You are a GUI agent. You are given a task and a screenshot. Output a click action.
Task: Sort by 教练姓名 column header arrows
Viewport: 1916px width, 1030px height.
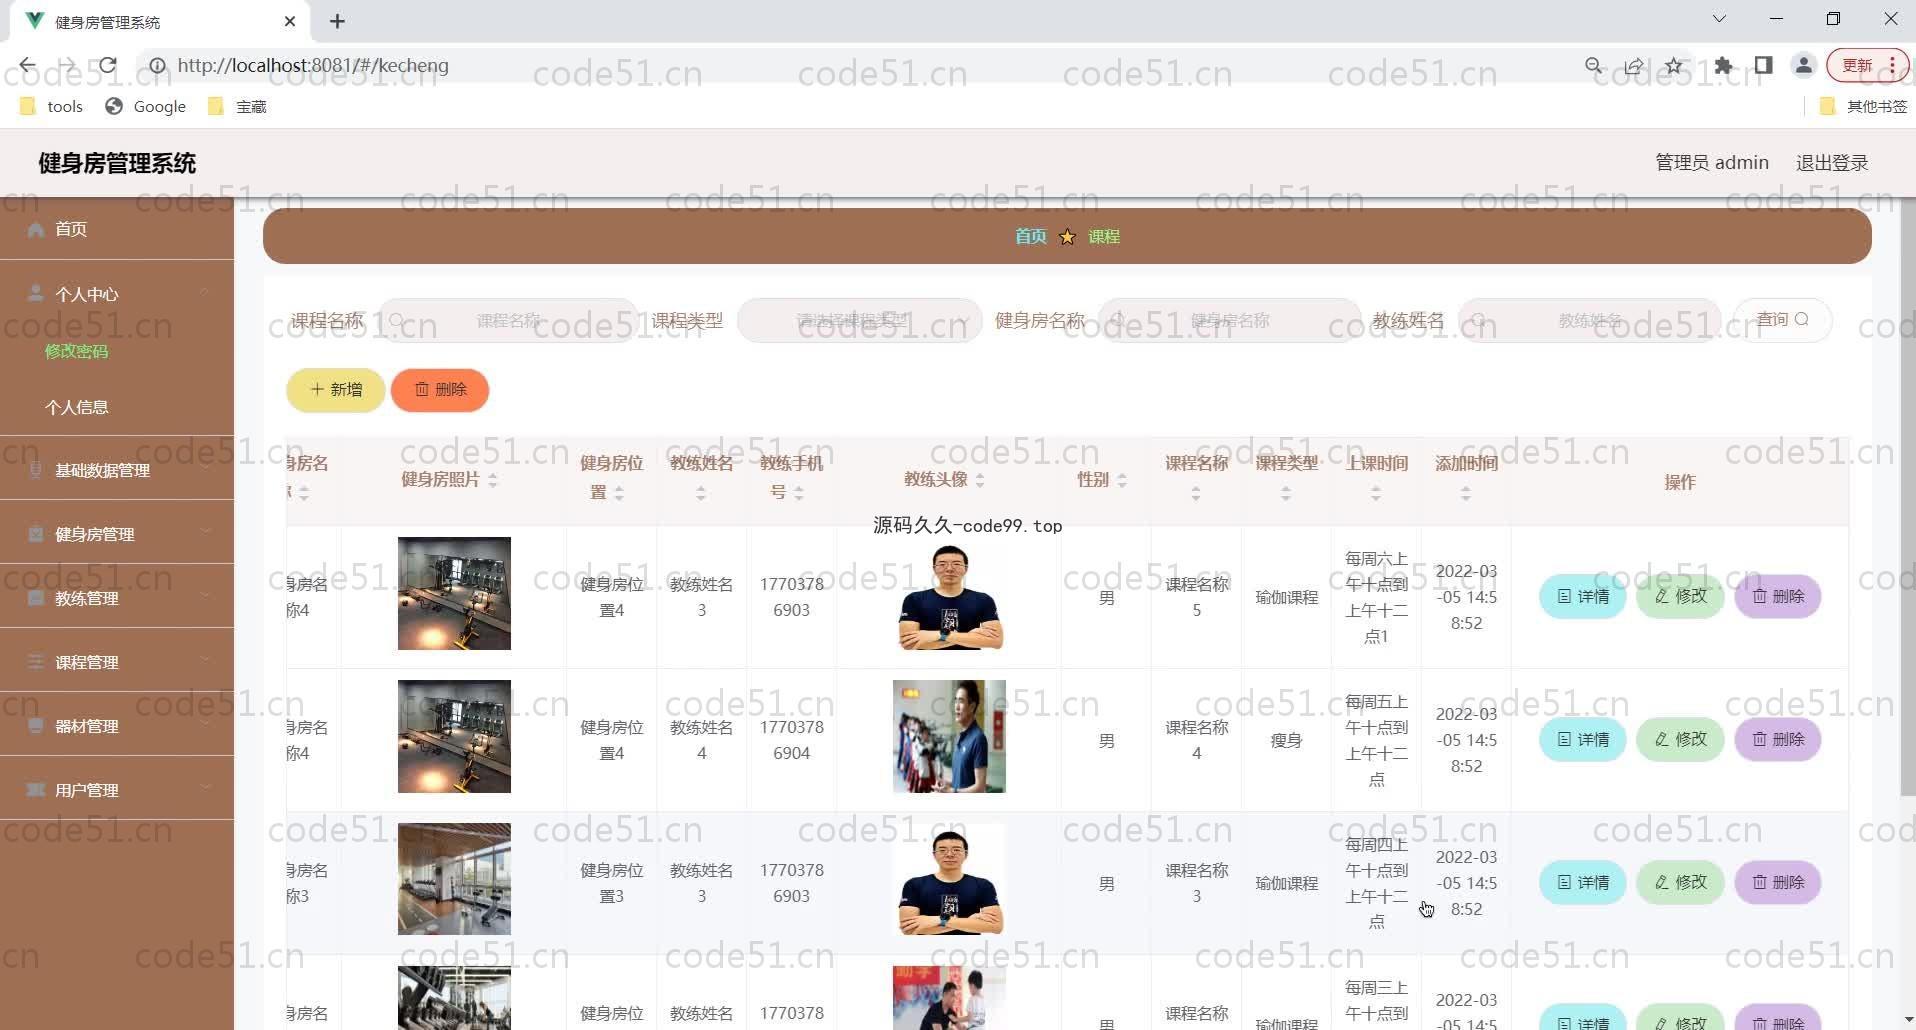701,493
